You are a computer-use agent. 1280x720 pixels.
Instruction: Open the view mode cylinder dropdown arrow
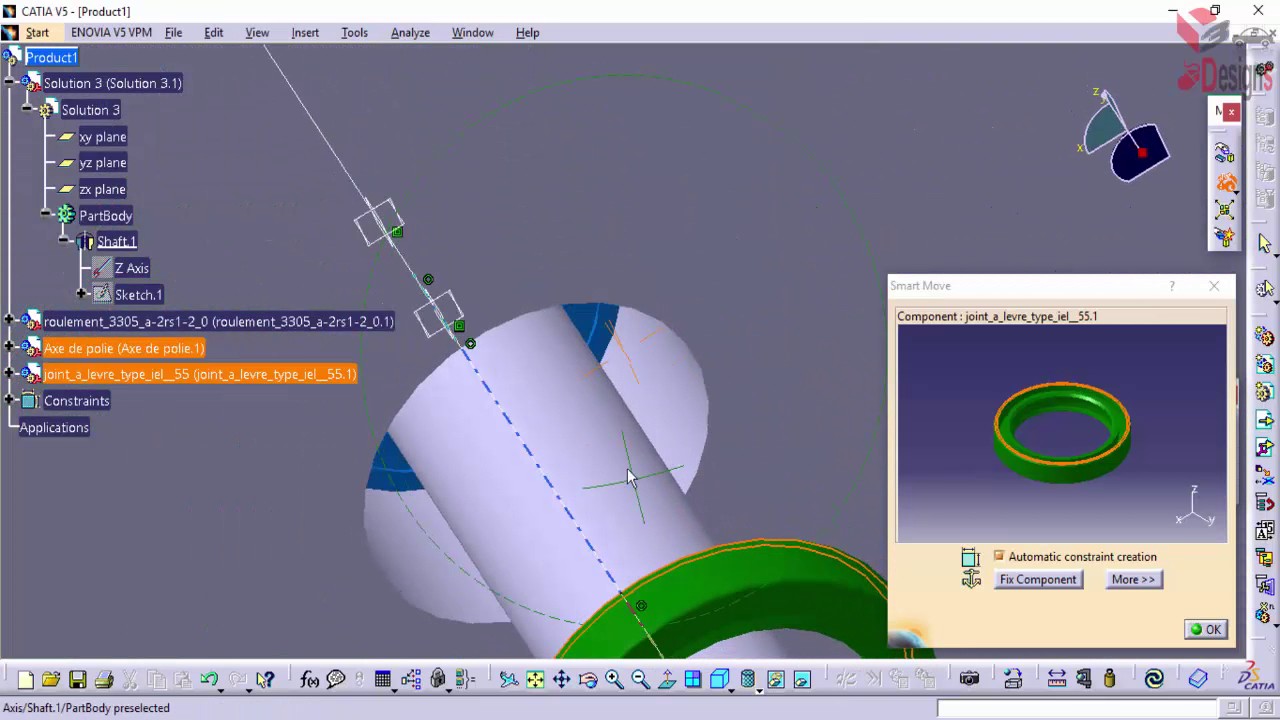760,691
